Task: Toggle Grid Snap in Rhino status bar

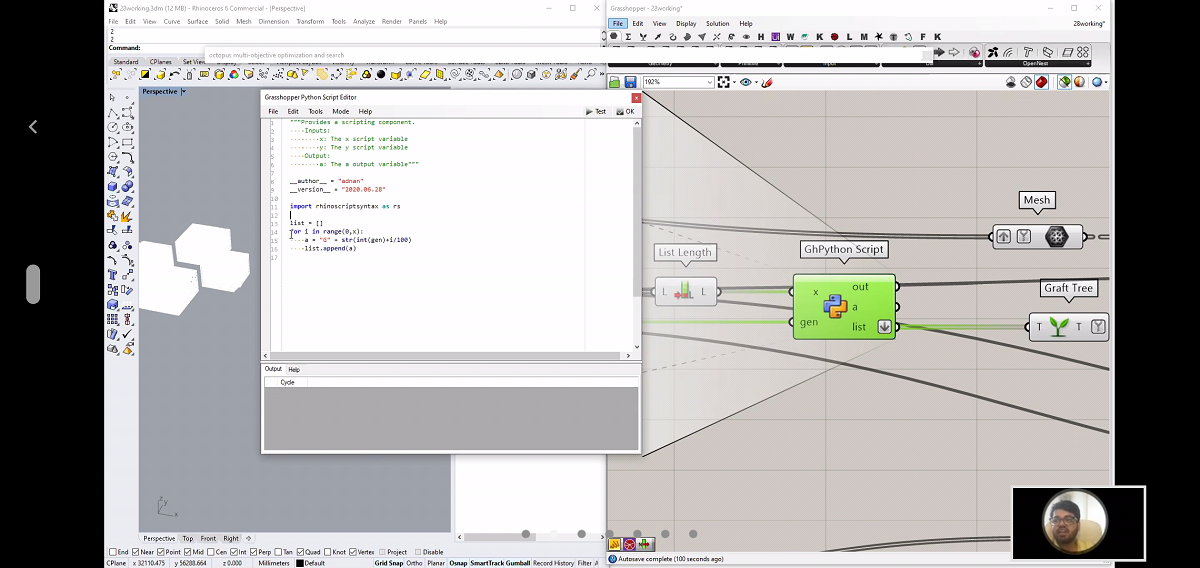Action: (x=389, y=563)
